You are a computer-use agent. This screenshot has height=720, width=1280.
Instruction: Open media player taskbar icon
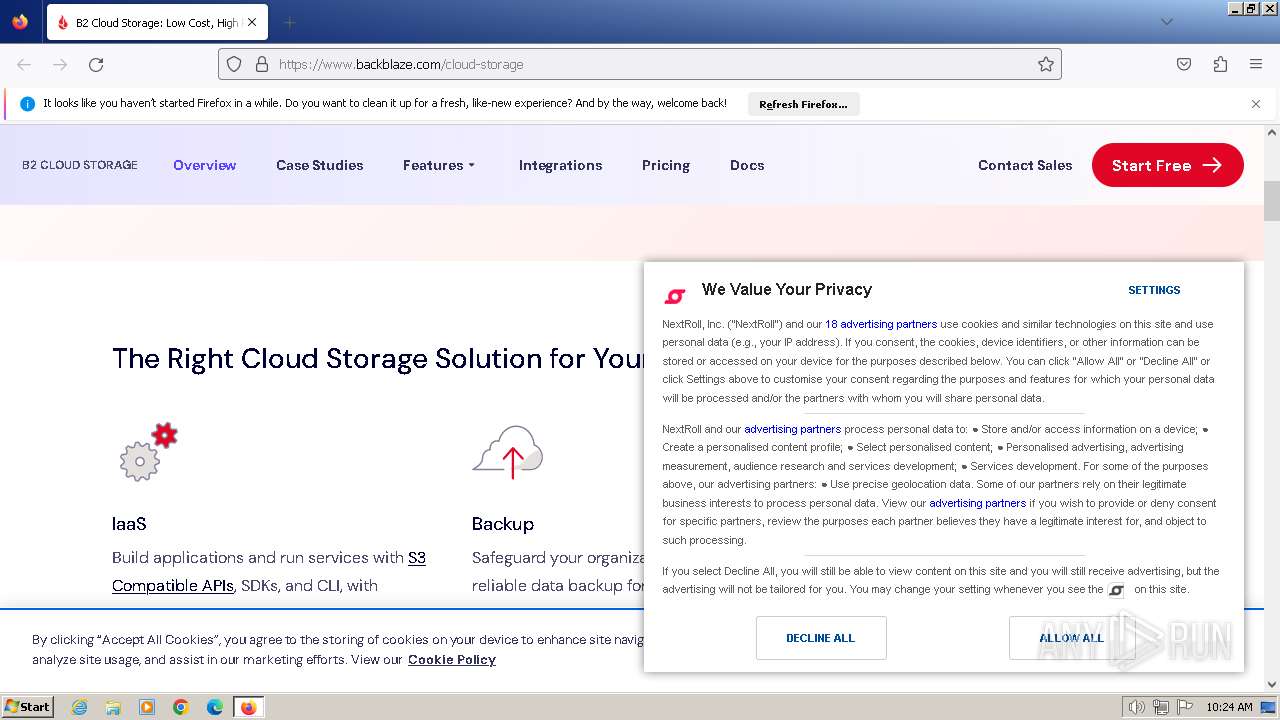tap(147, 707)
